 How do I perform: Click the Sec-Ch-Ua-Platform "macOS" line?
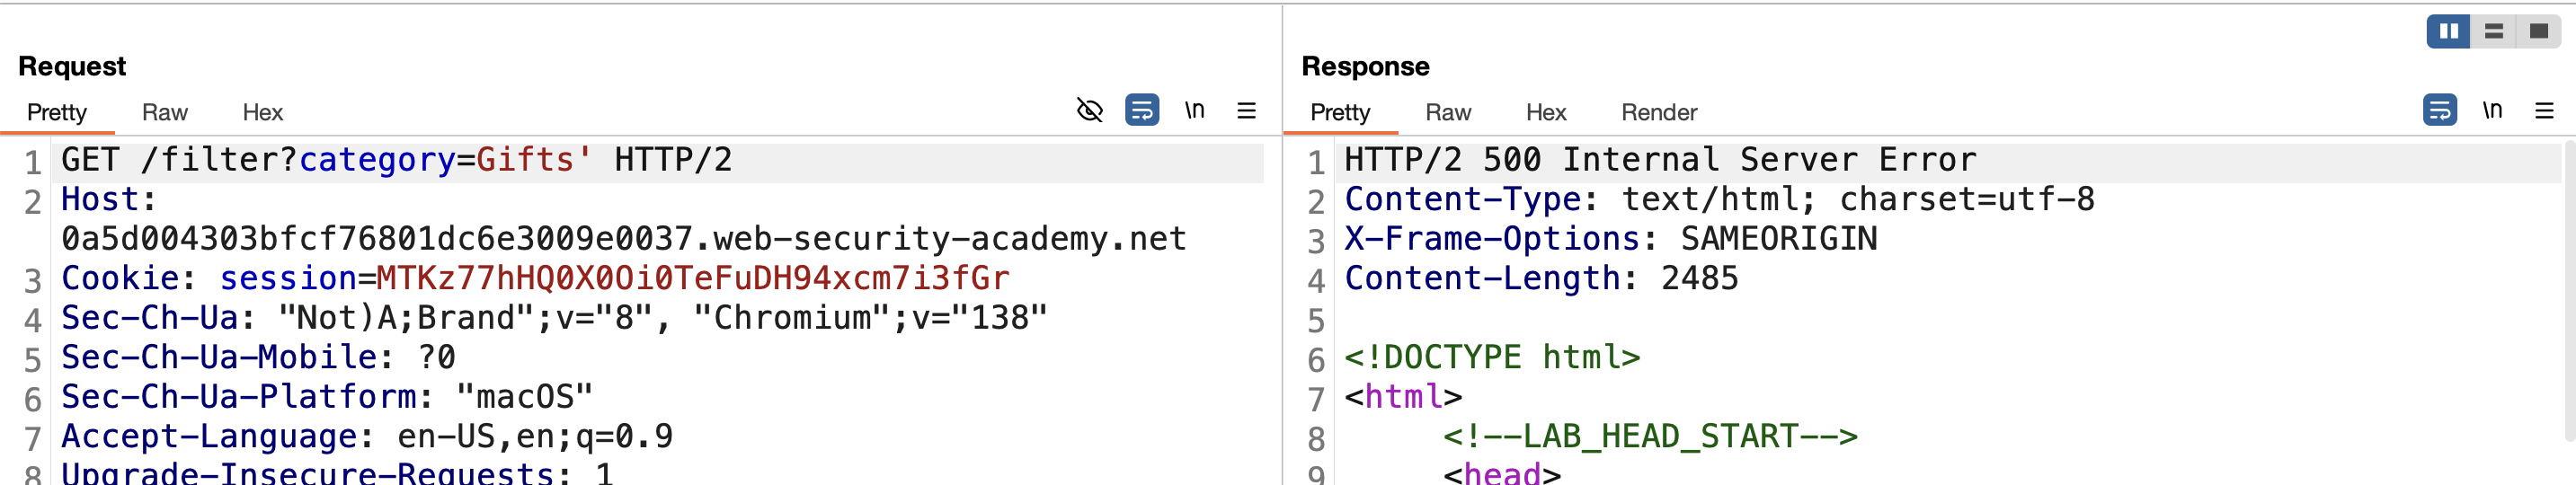(x=327, y=397)
